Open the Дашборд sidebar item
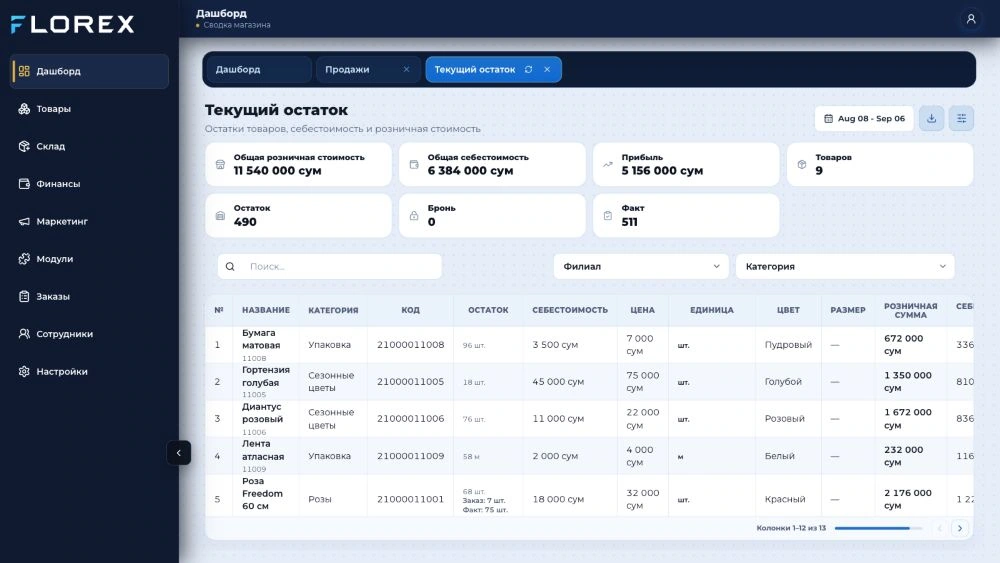The height and width of the screenshot is (563, 1000). tap(89, 71)
